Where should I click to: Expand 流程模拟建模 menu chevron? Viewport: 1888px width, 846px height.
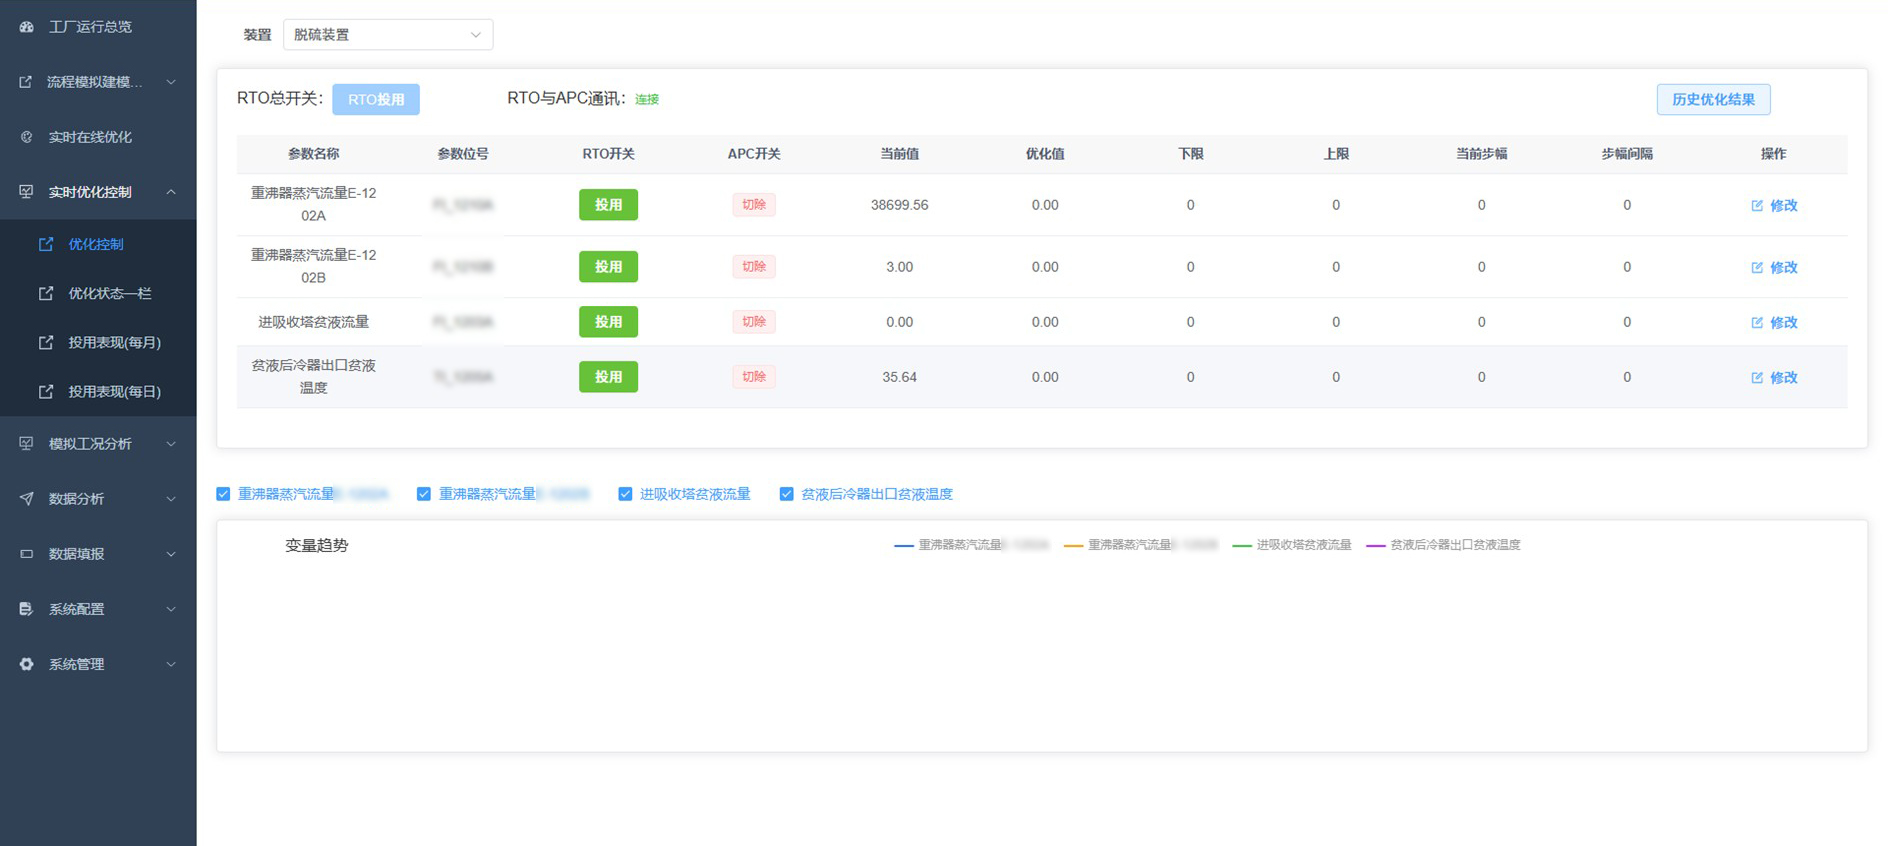pyautogui.click(x=171, y=82)
